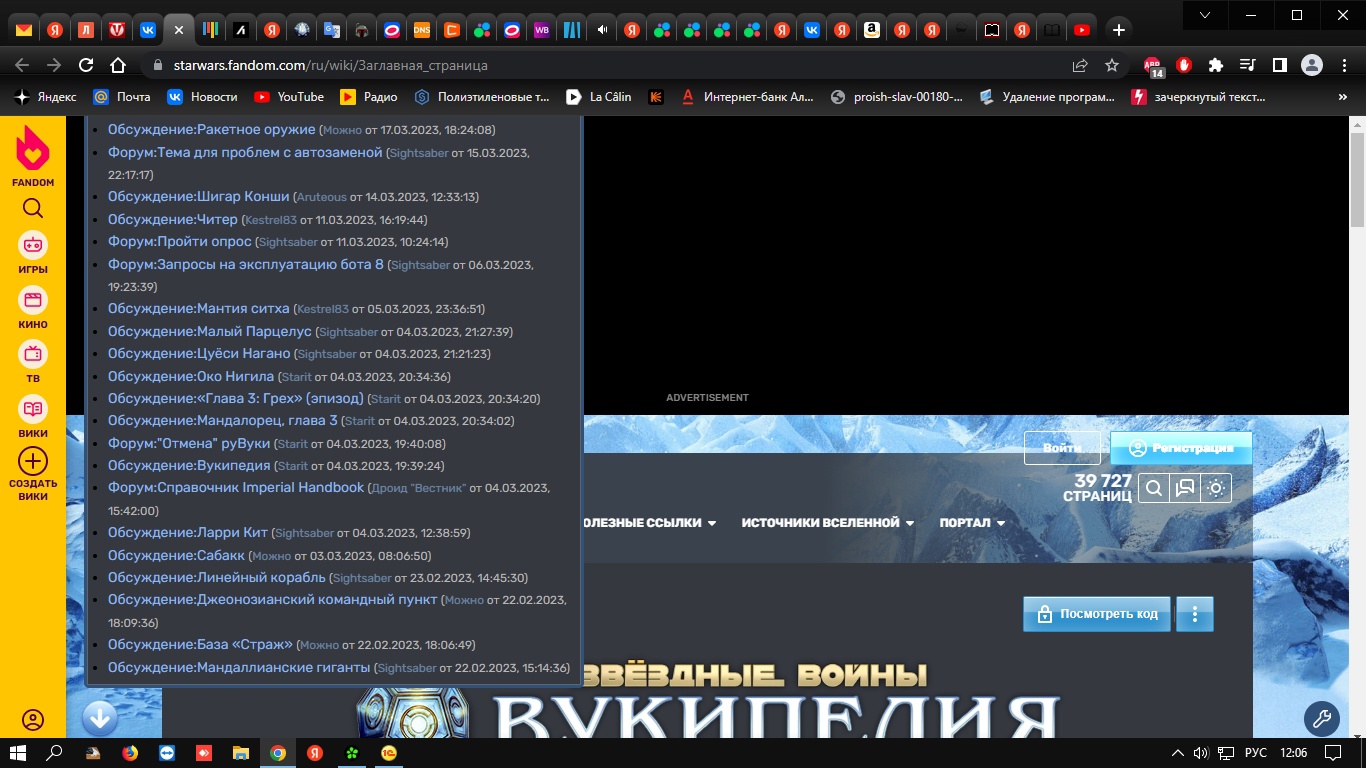The height and width of the screenshot is (768, 1366).
Task: Open Обсуждение:Ракетное оружие link
Action: coord(212,130)
